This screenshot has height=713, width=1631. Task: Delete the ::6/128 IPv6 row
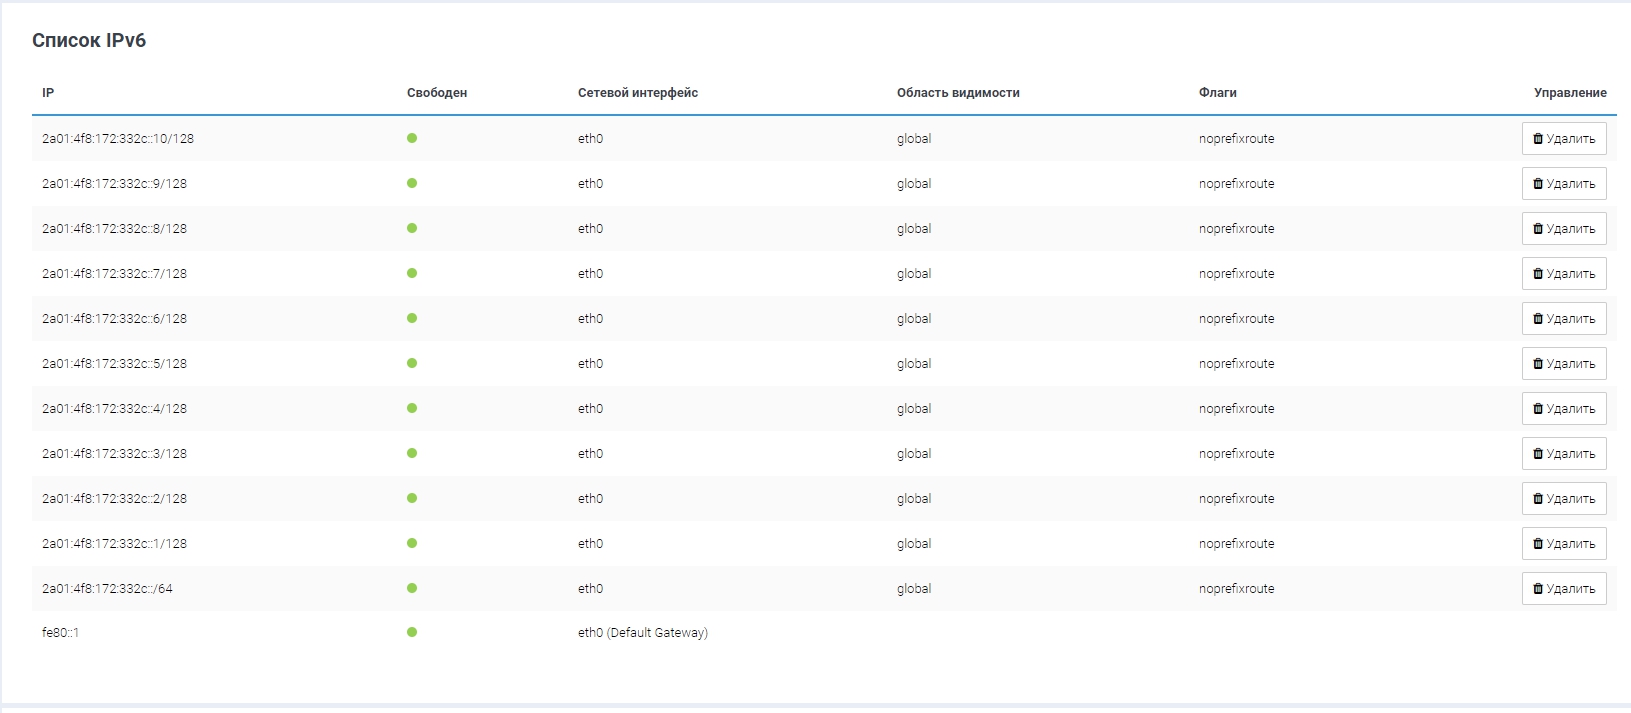click(1563, 319)
